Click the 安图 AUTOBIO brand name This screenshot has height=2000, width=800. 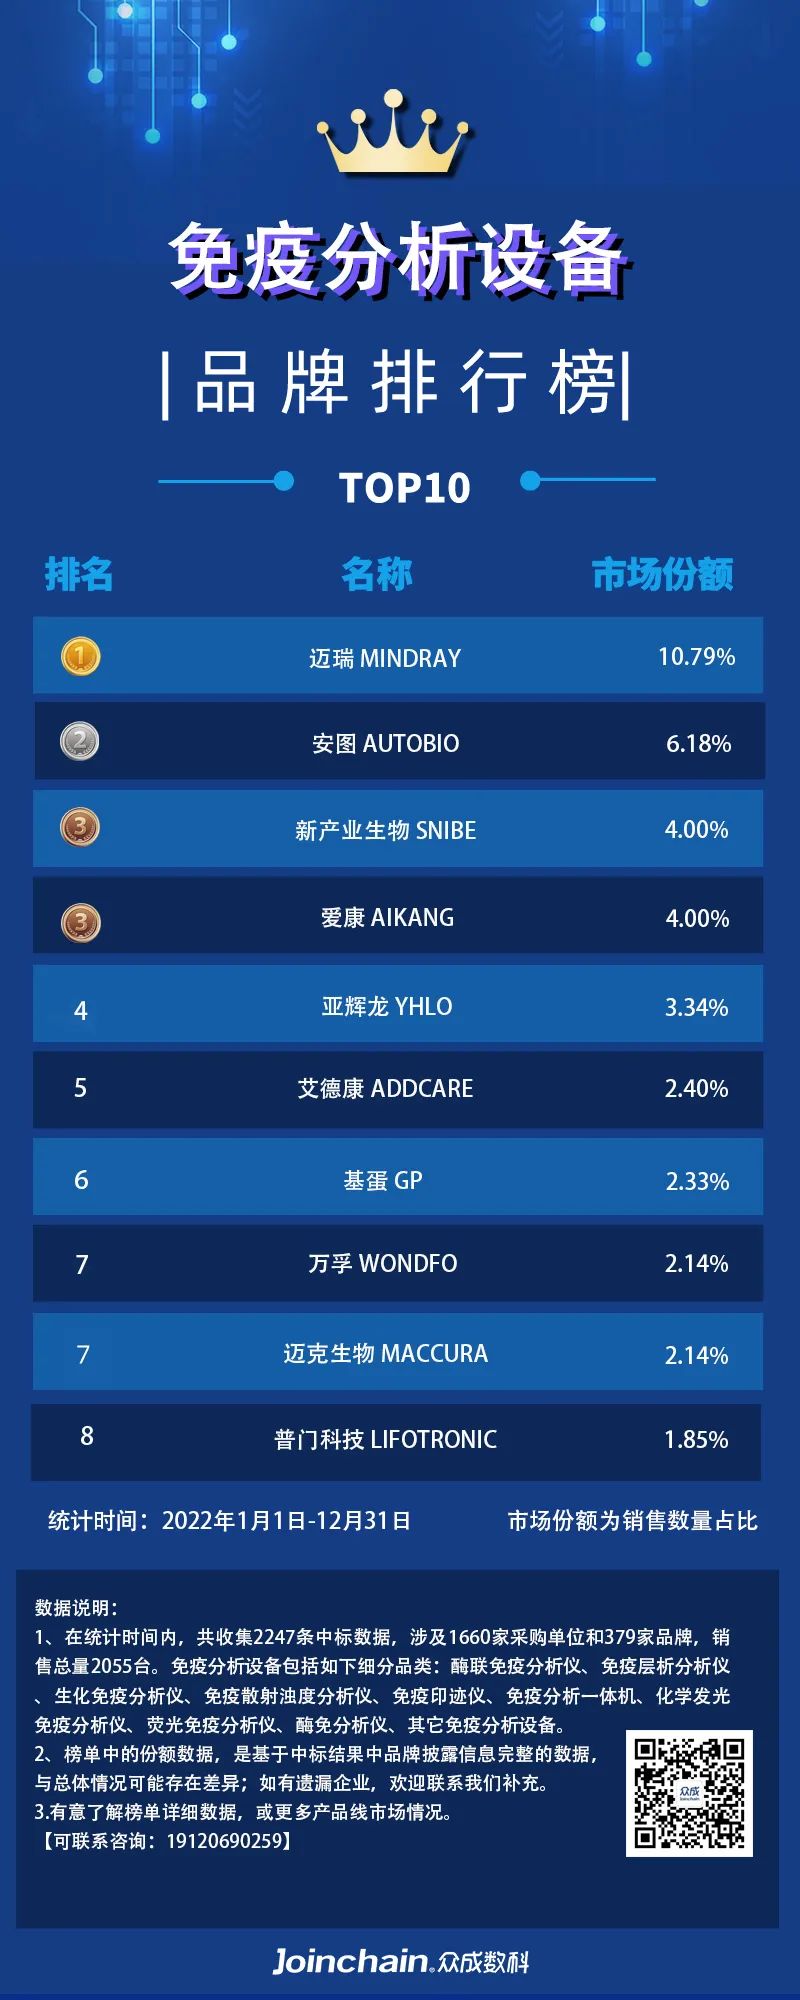point(385,743)
